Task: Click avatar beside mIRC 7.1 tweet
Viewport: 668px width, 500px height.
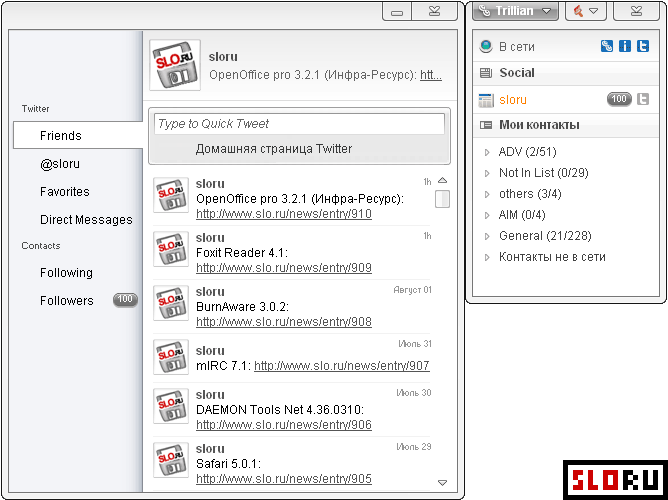Action: [171, 357]
